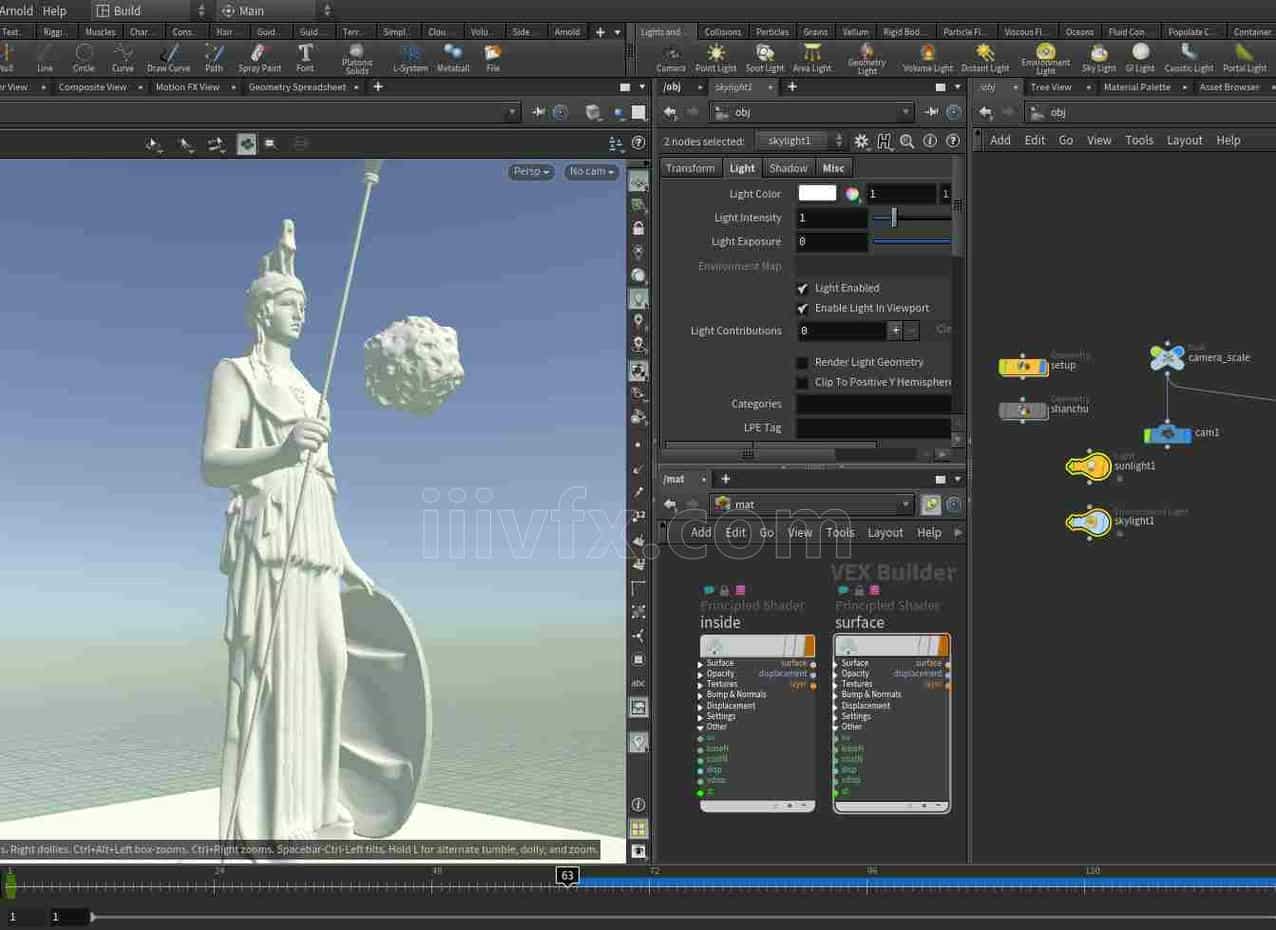Add a GI Light
The width and height of the screenshot is (1276, 930).
[x=1140, y=58]
